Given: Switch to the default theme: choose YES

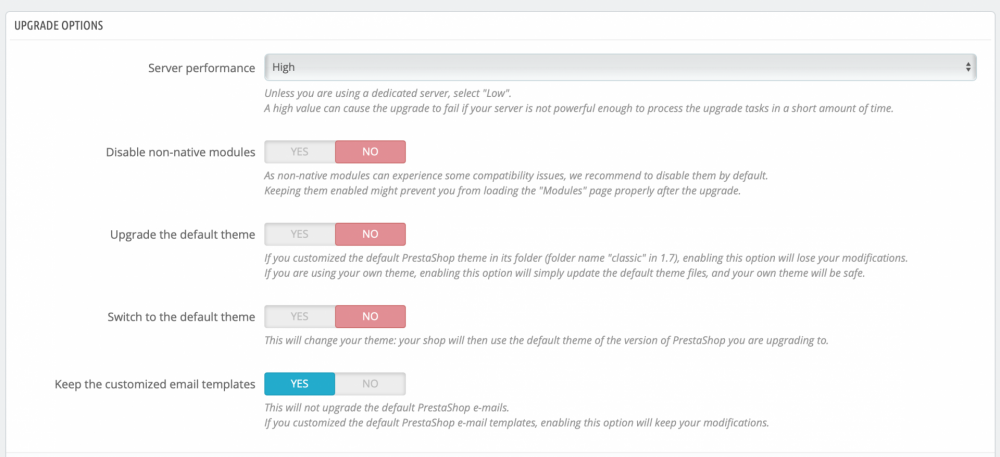Looking at the screenshot, I should coord(299,317).
